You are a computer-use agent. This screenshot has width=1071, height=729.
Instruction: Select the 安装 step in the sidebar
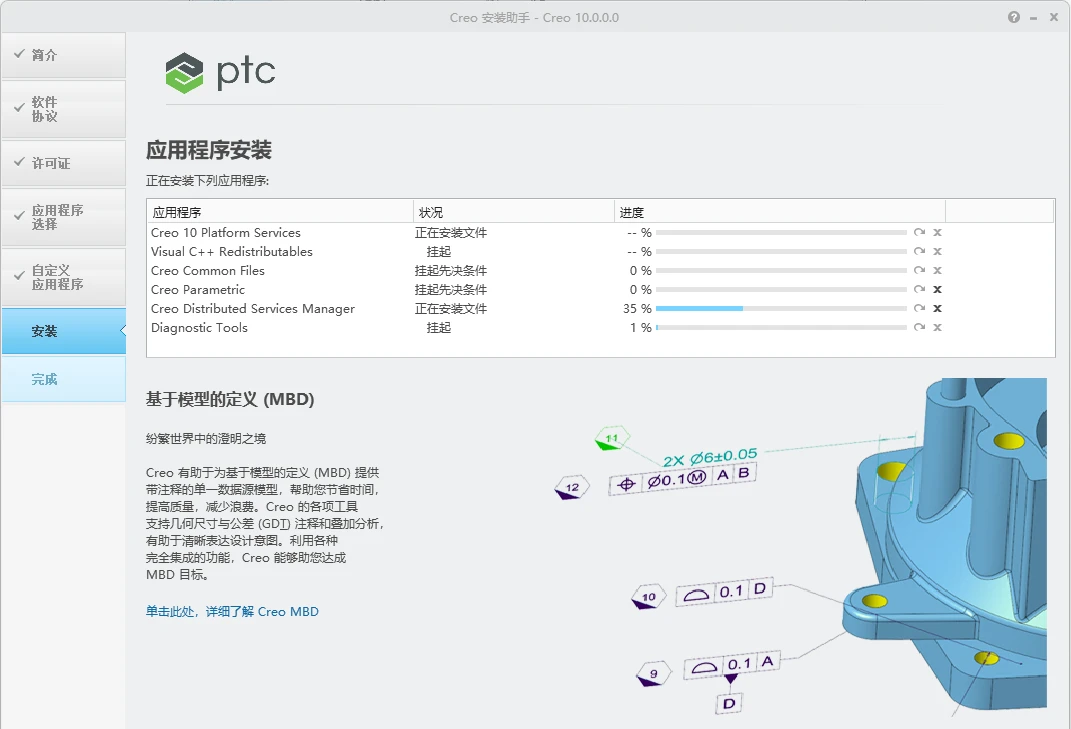click(47, 330)
